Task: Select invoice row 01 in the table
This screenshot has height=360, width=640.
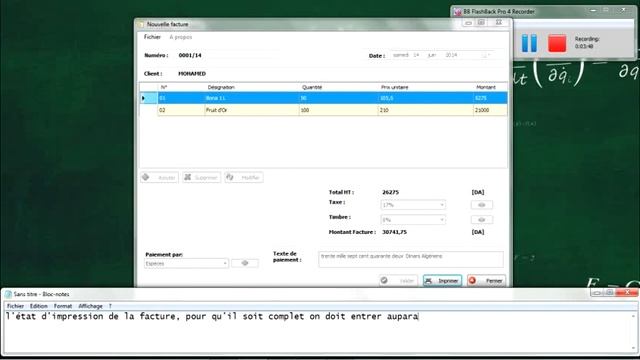Action: pos(324,98)
